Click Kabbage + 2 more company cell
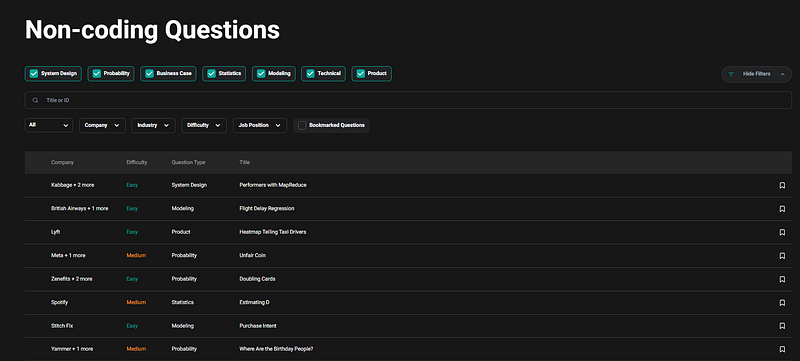Screen dimensions: 800x361 [x=72, y=185]
